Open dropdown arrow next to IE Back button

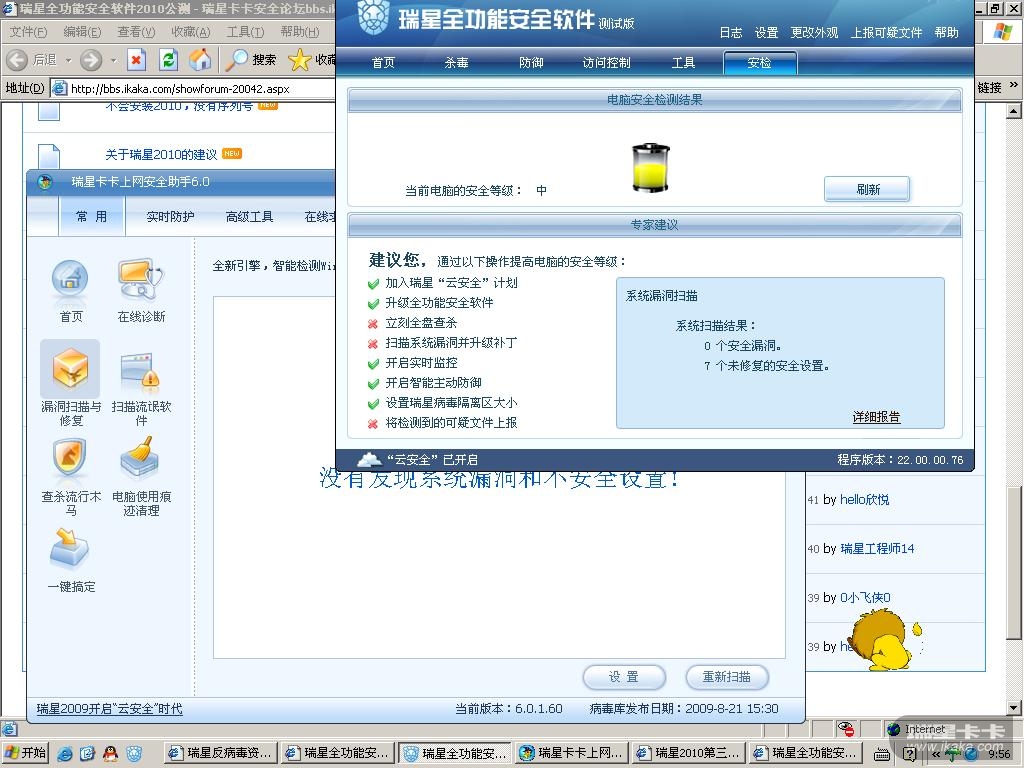pyautogui.click(x=68, y=60)
